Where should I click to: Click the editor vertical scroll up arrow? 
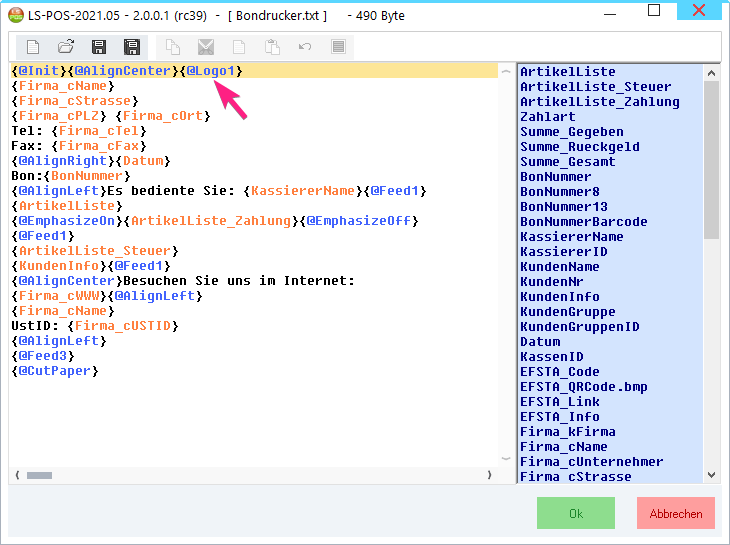click(x=506, y=72)
